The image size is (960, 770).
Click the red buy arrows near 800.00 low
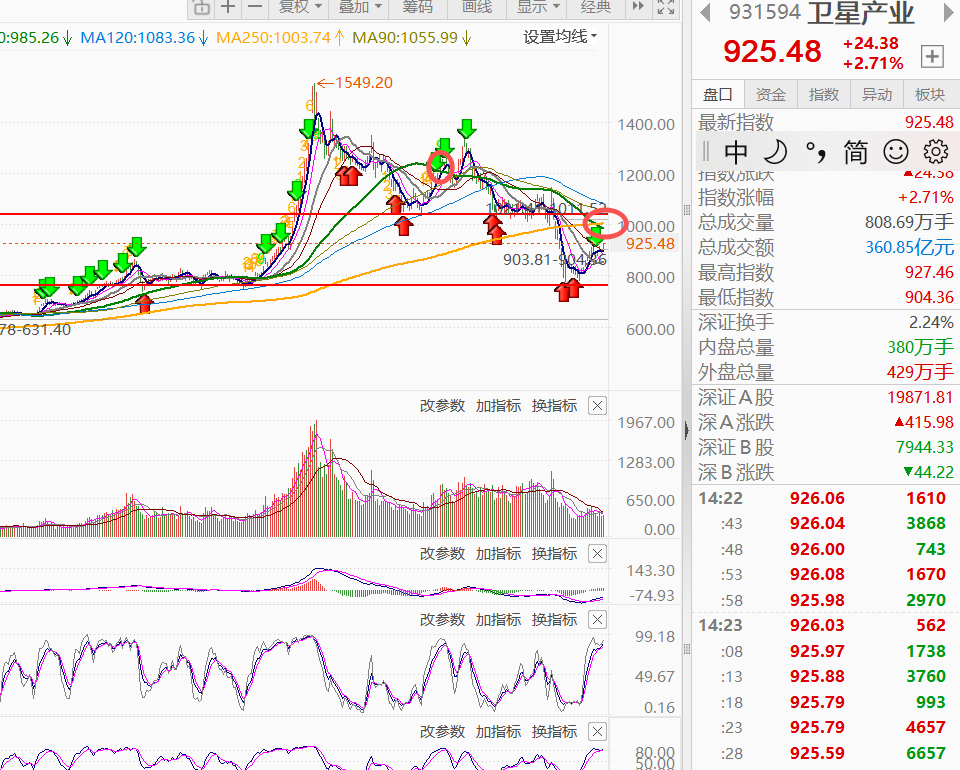tap(568, 290)
